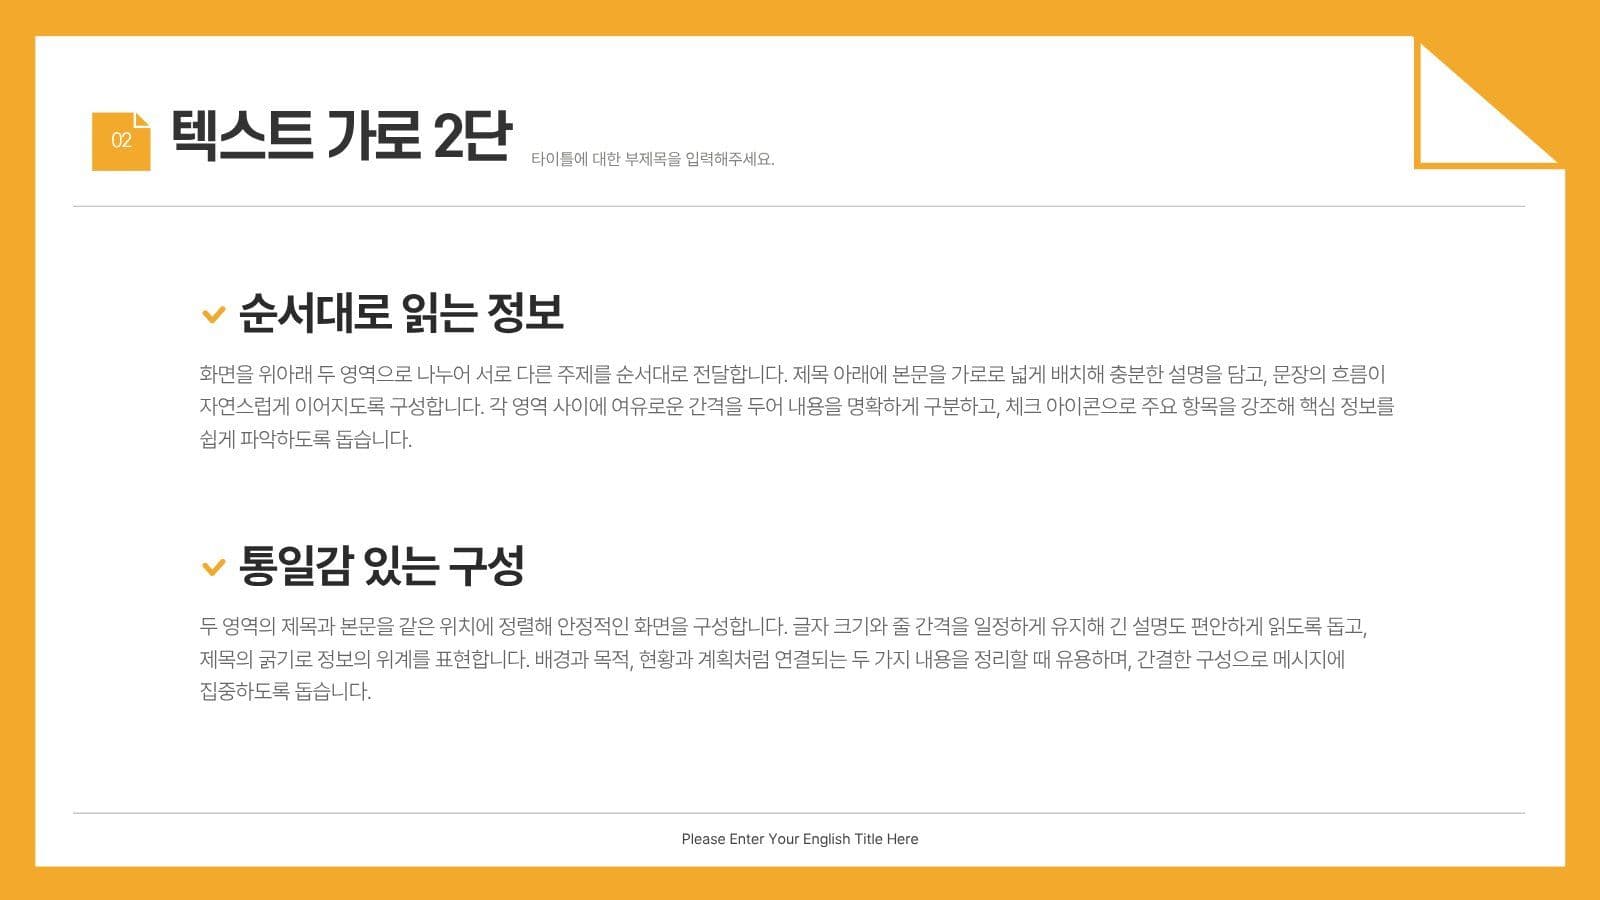Click the orange 02 page number icon

click(121, 141)
